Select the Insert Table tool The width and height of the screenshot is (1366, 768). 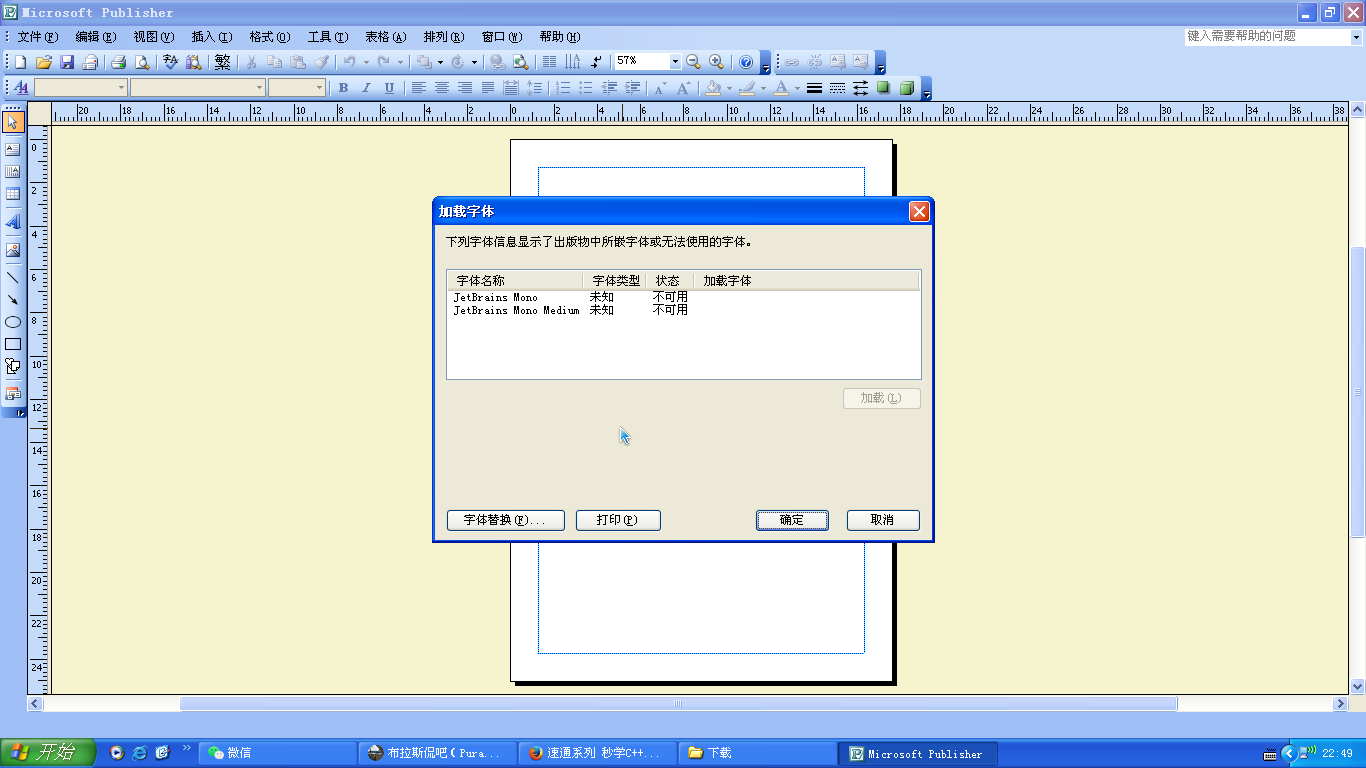13,194
